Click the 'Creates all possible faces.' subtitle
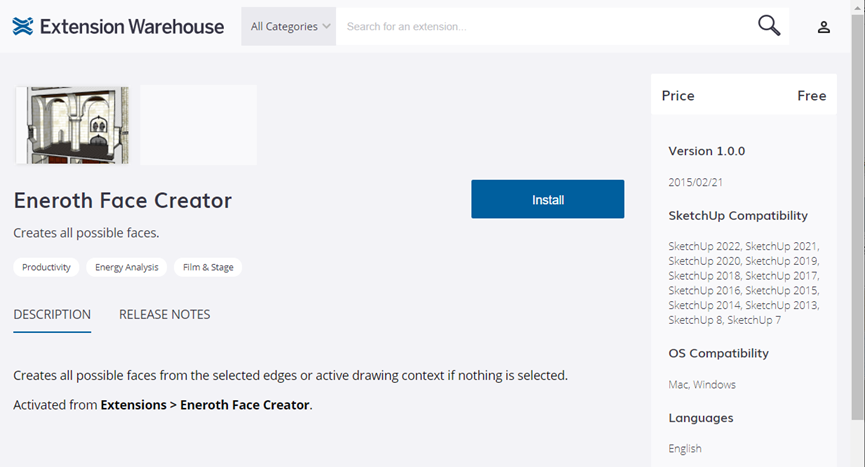The height and width of the screenshot is (467, 865). 86,233
